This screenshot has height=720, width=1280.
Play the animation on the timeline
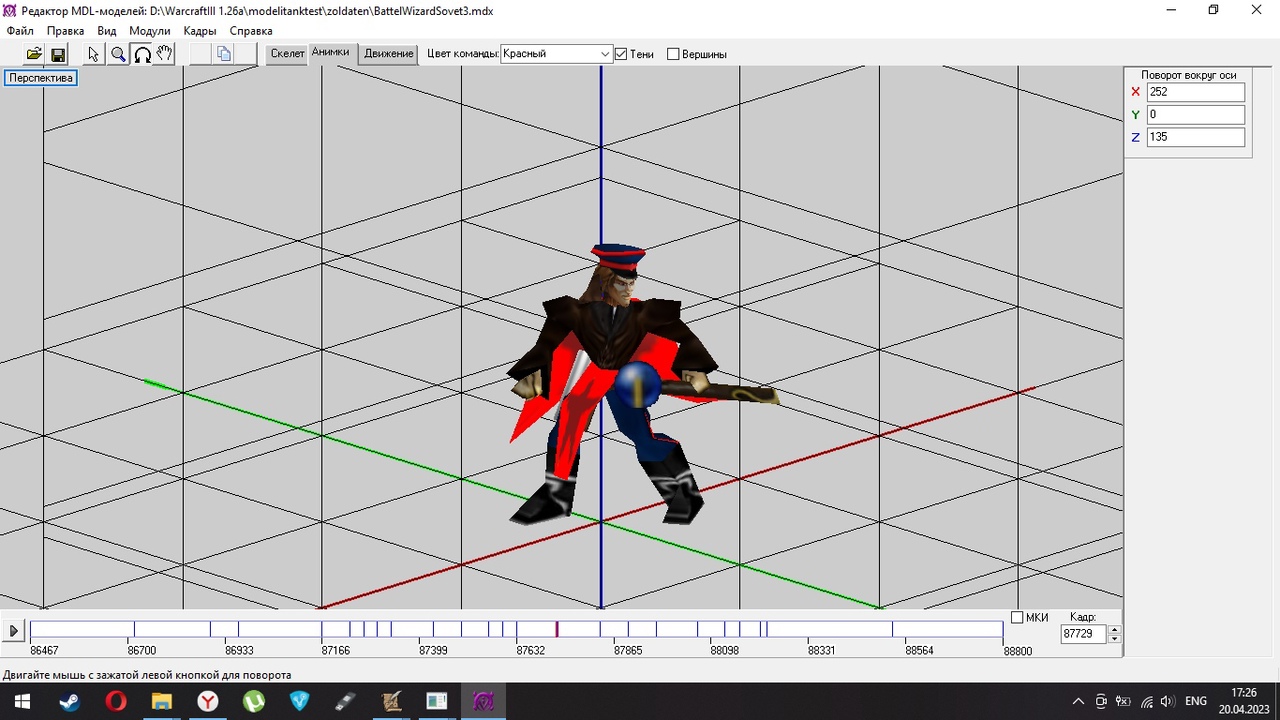[x=14, y=631]
